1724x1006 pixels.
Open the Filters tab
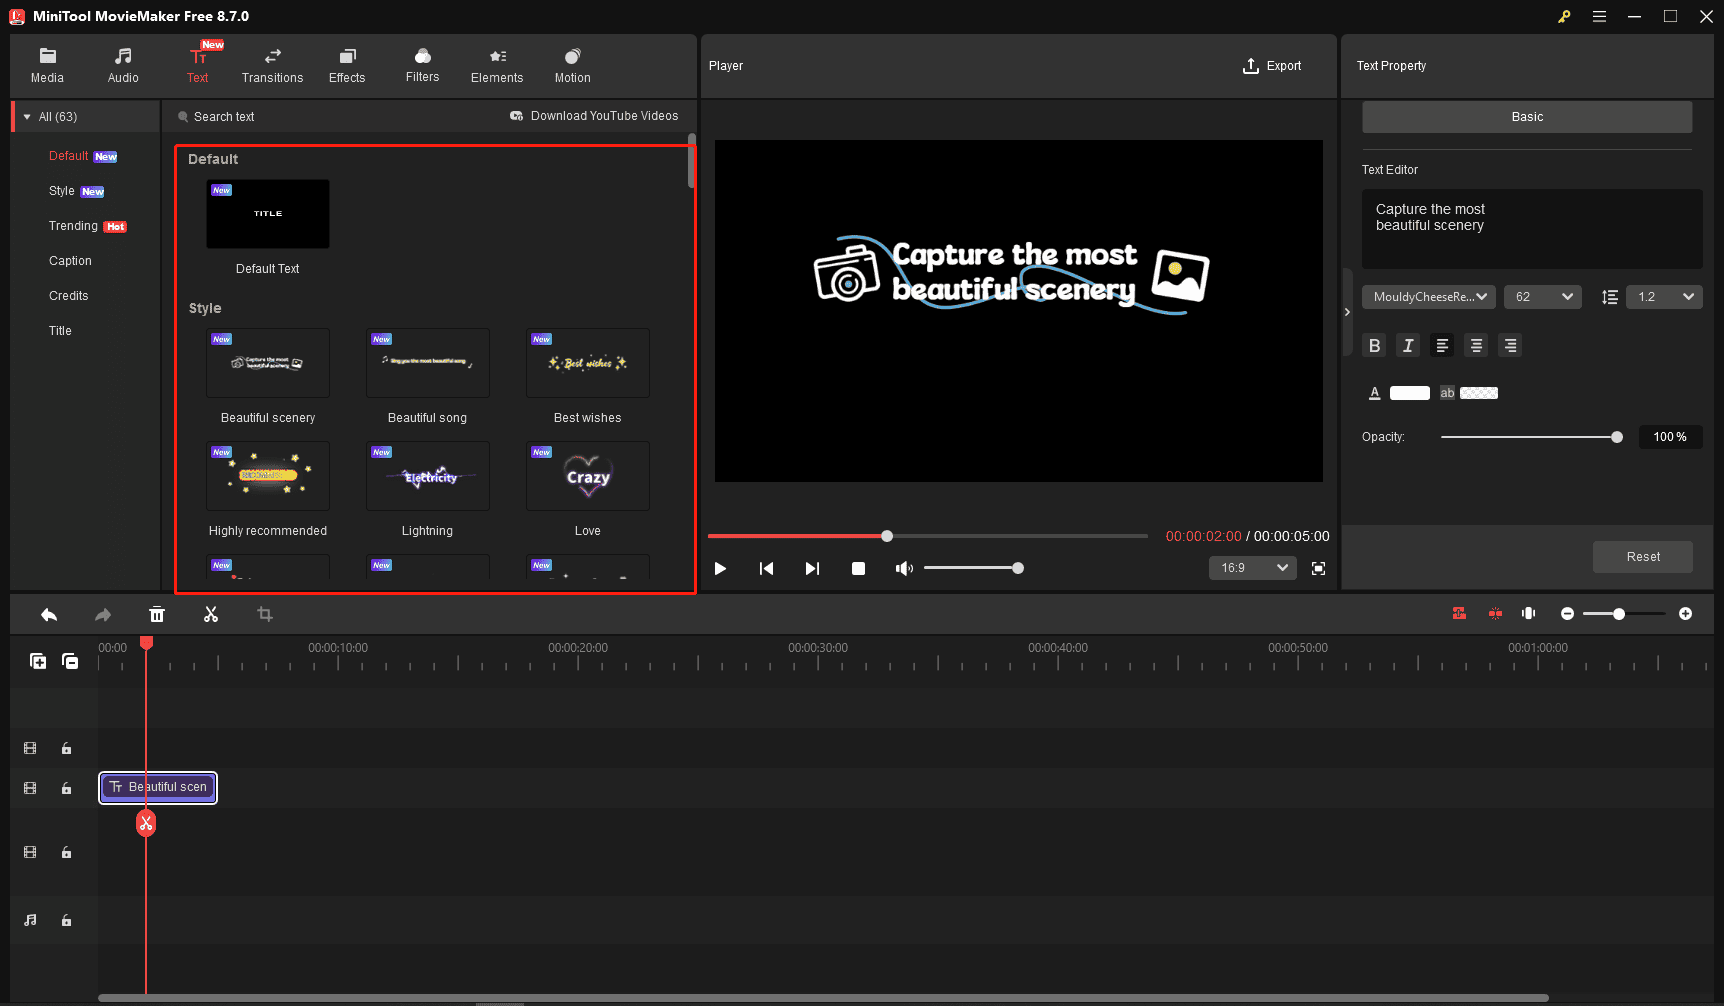(x=422, y=65)
